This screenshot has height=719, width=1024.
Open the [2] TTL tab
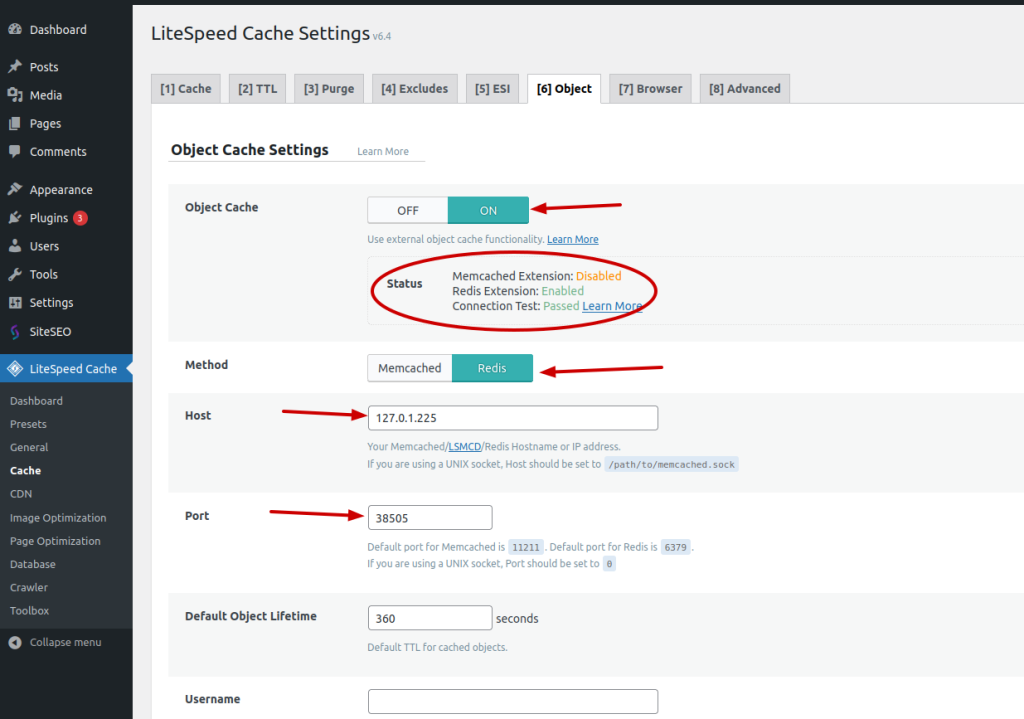[x=257, y=89]
